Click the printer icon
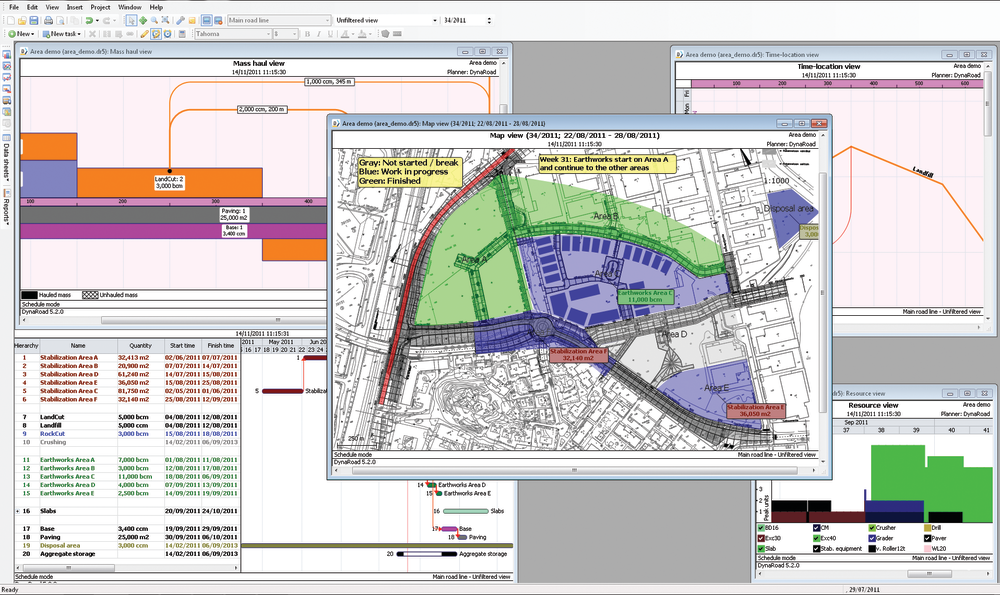Viewport: 1000px width, 595px height. pyautogui.click(x=48, y=20)
